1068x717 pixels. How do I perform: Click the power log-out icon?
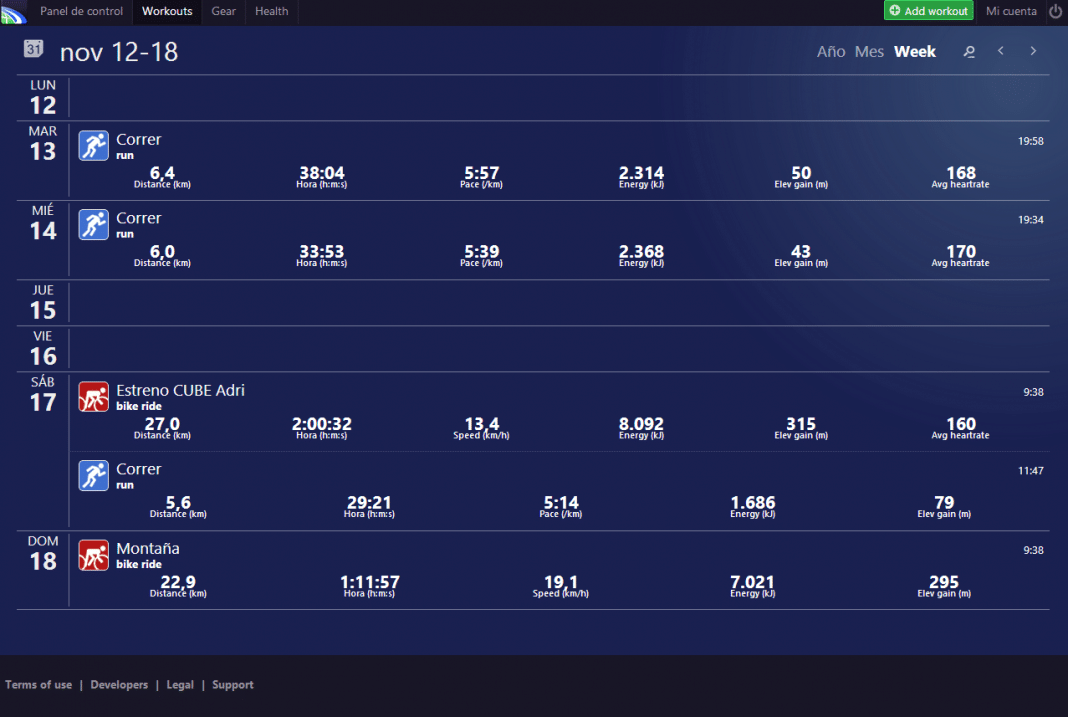(1056, 11)
